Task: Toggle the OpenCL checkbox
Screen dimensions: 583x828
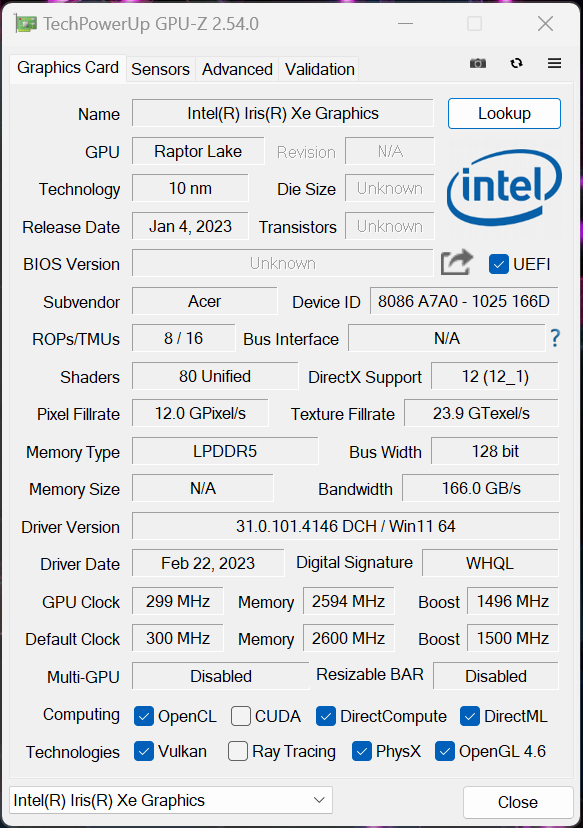Action: [x=144, y=717]
